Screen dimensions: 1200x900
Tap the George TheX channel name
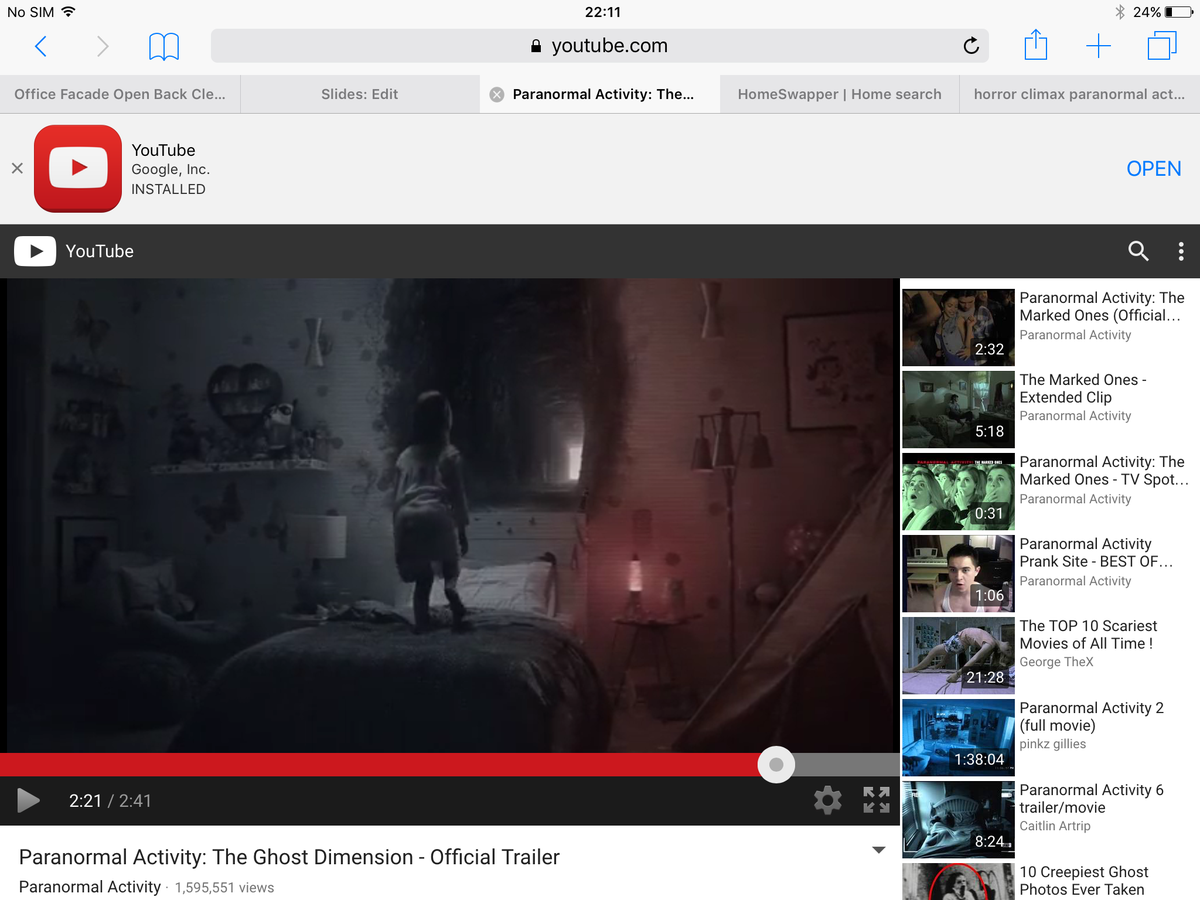1056,662
